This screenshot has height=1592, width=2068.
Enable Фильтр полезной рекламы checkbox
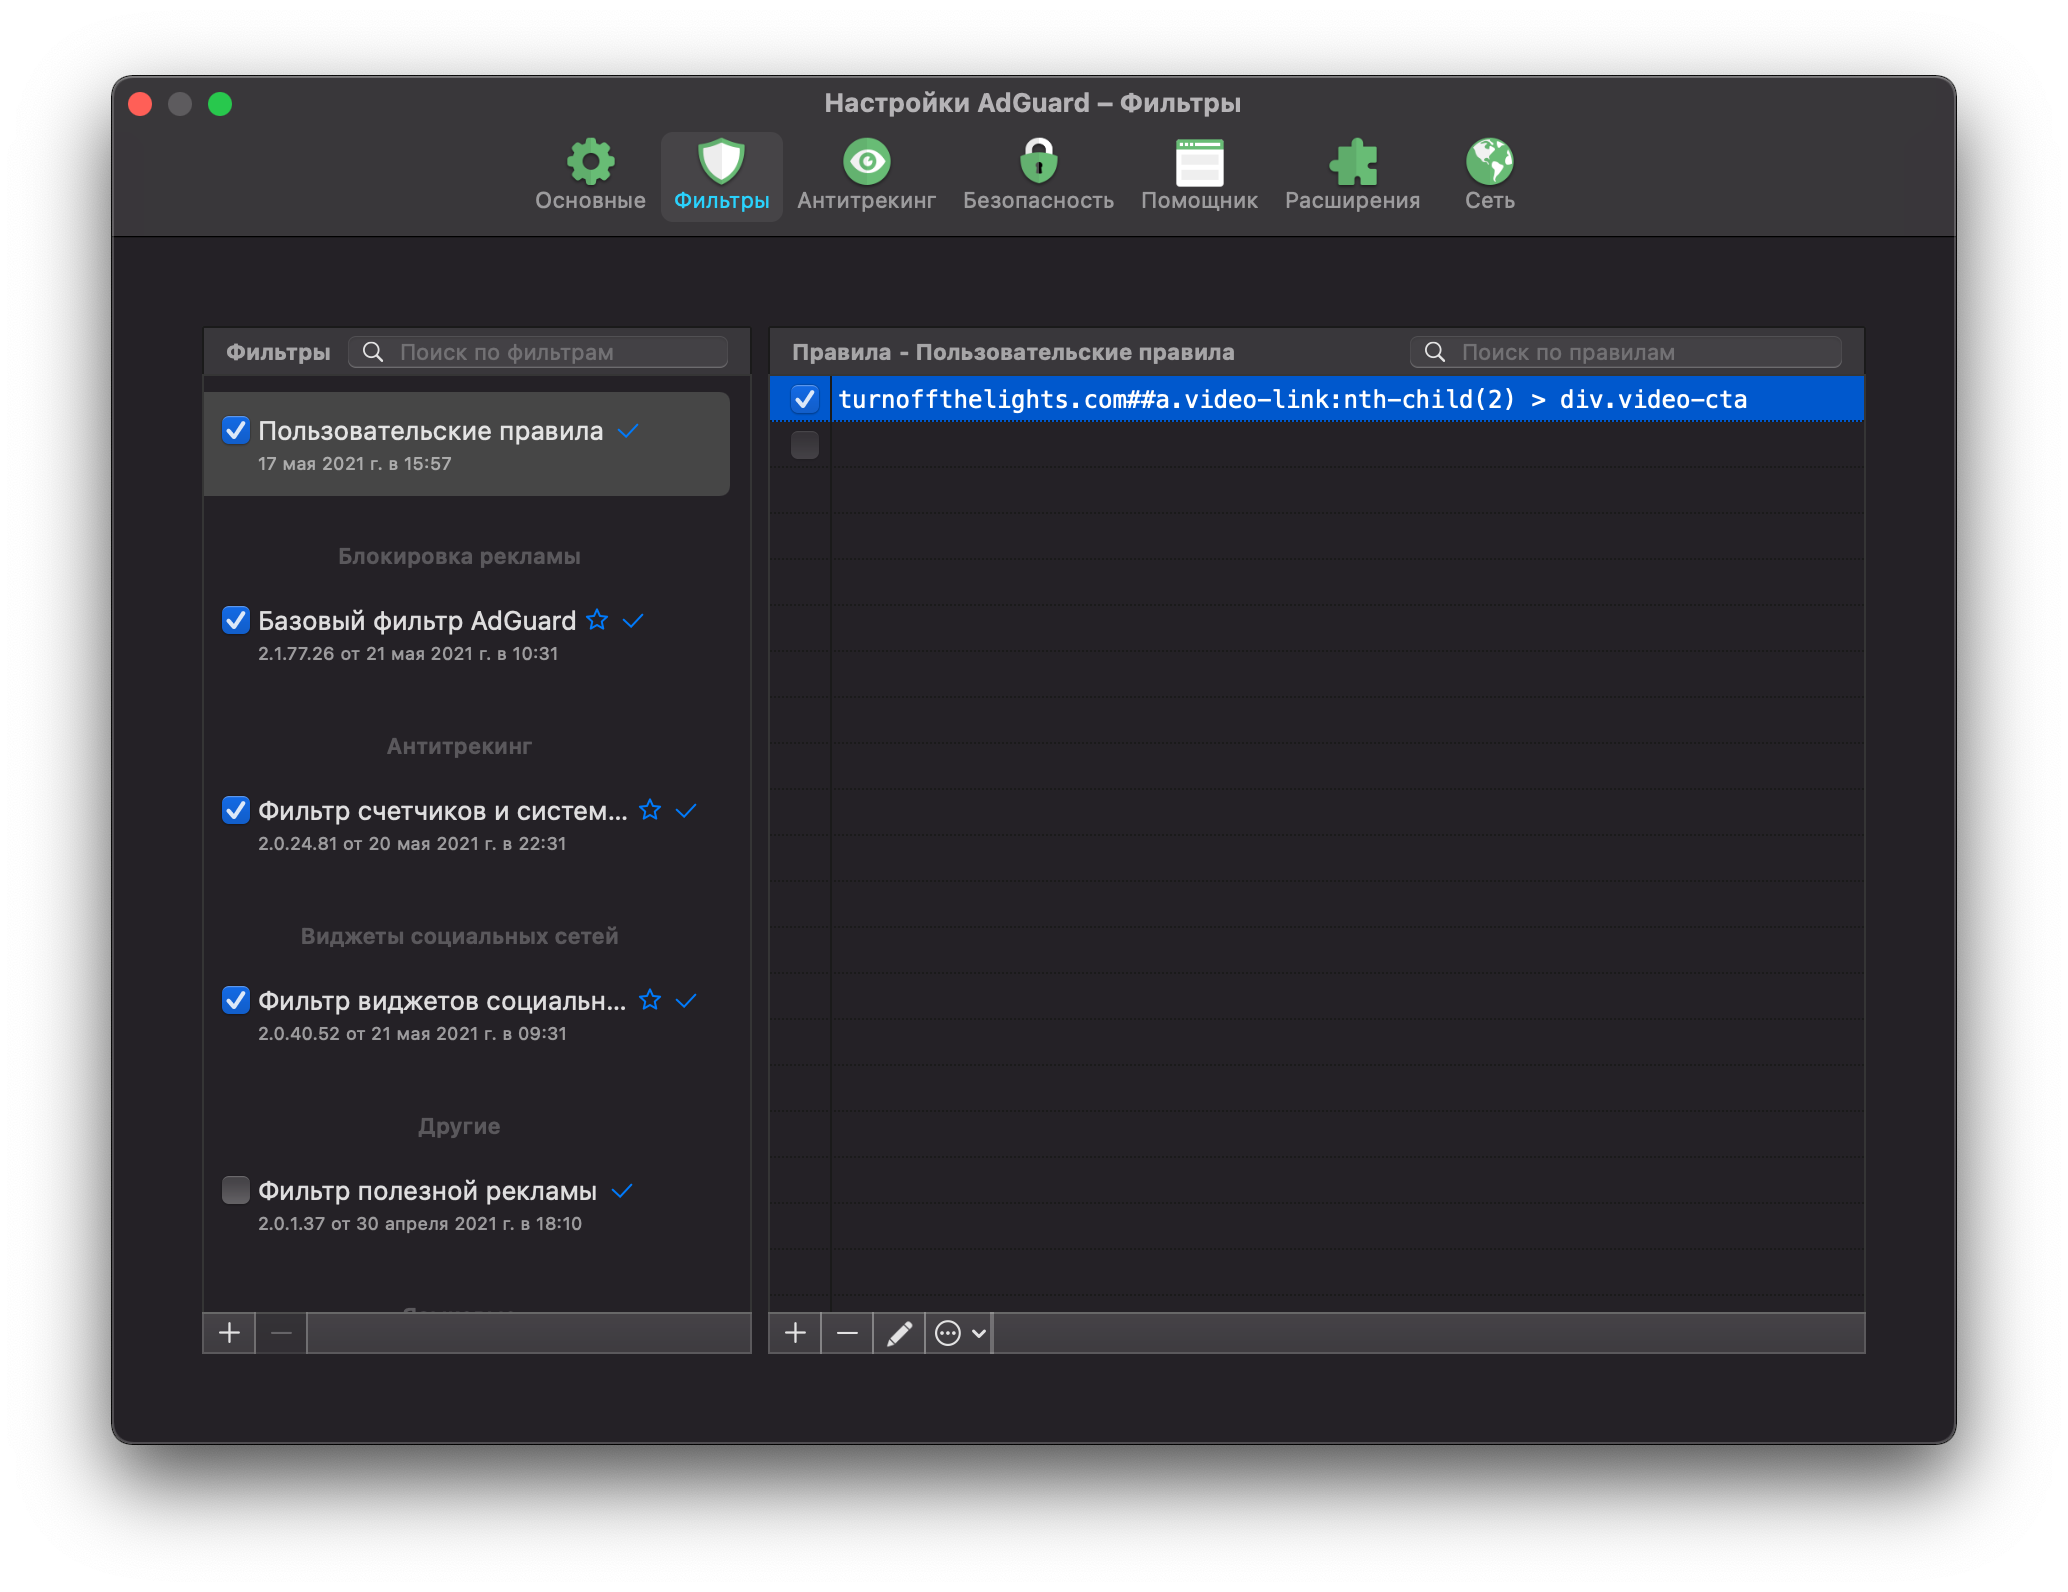point(235,1190)
